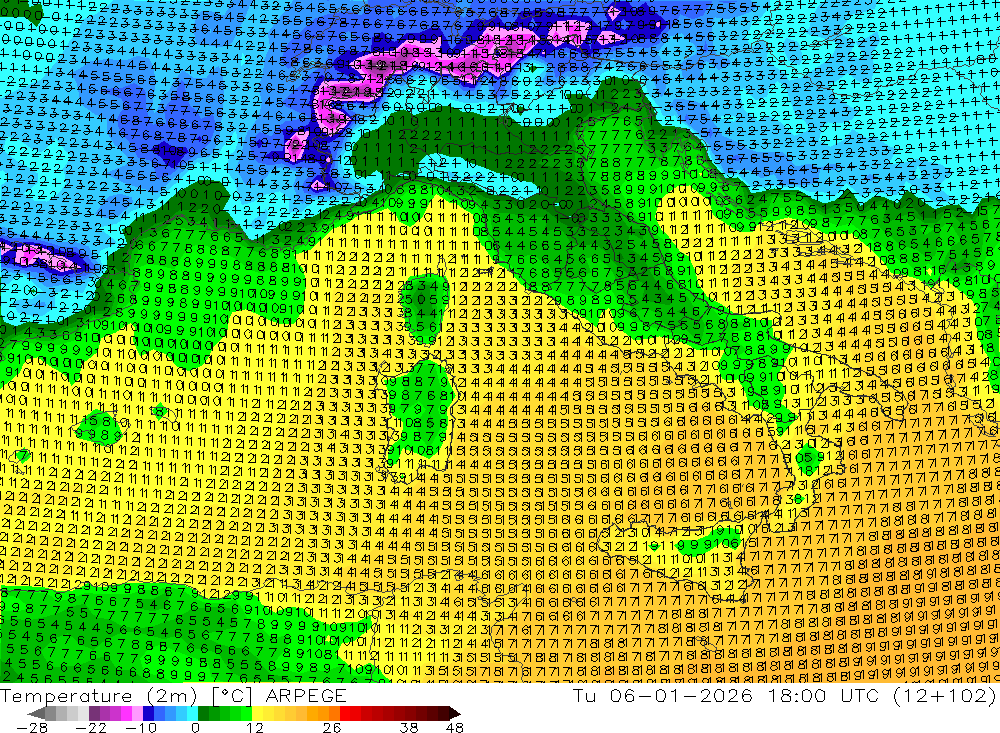Click the gray left arrow of color scale
This screenshot has width=1000, height=733.
36,713
